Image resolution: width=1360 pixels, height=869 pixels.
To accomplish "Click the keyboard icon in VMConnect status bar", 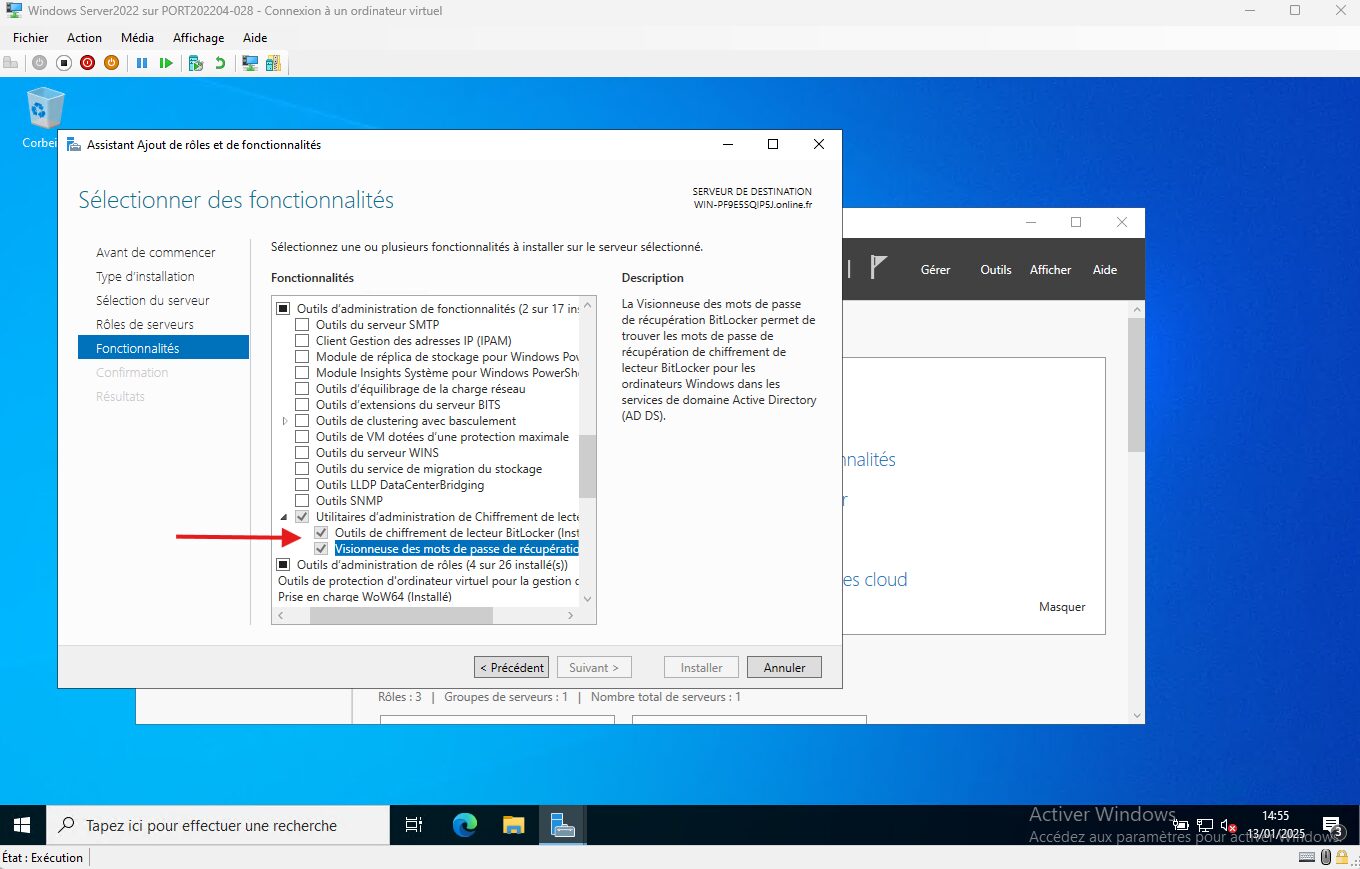I will [x=1307, y=857].
